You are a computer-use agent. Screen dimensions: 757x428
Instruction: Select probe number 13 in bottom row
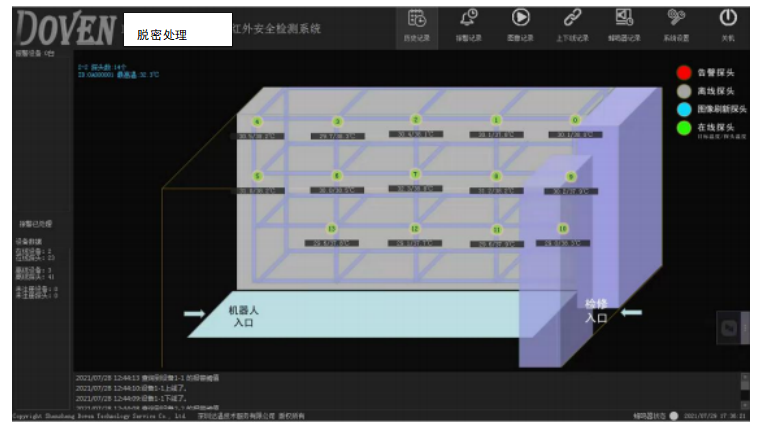[332, 229]
